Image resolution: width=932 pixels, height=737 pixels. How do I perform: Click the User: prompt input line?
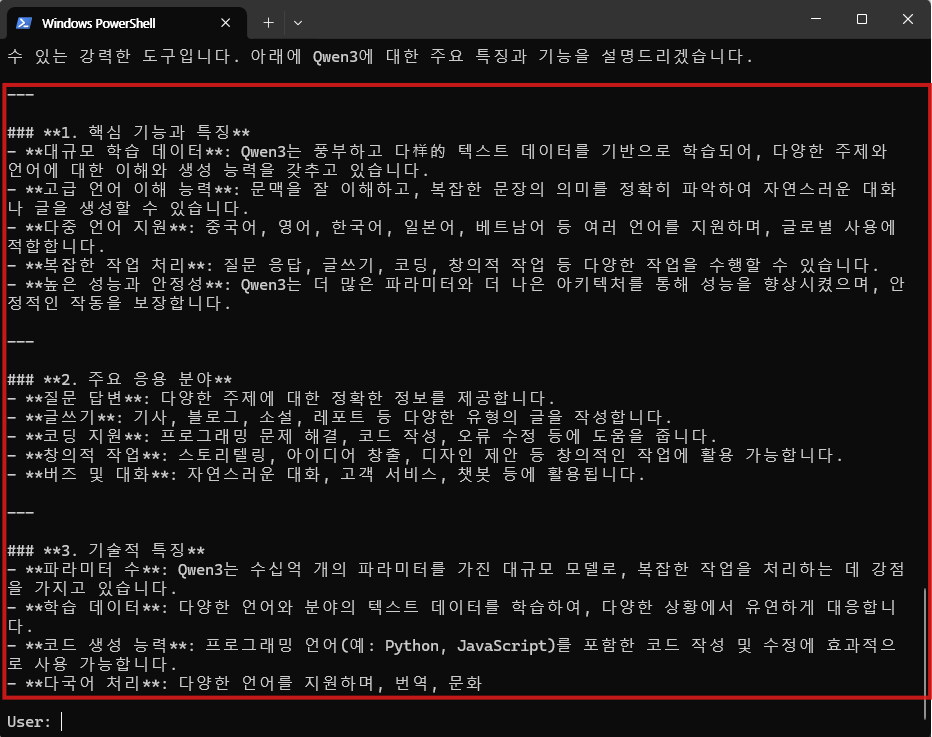[36, 722]
